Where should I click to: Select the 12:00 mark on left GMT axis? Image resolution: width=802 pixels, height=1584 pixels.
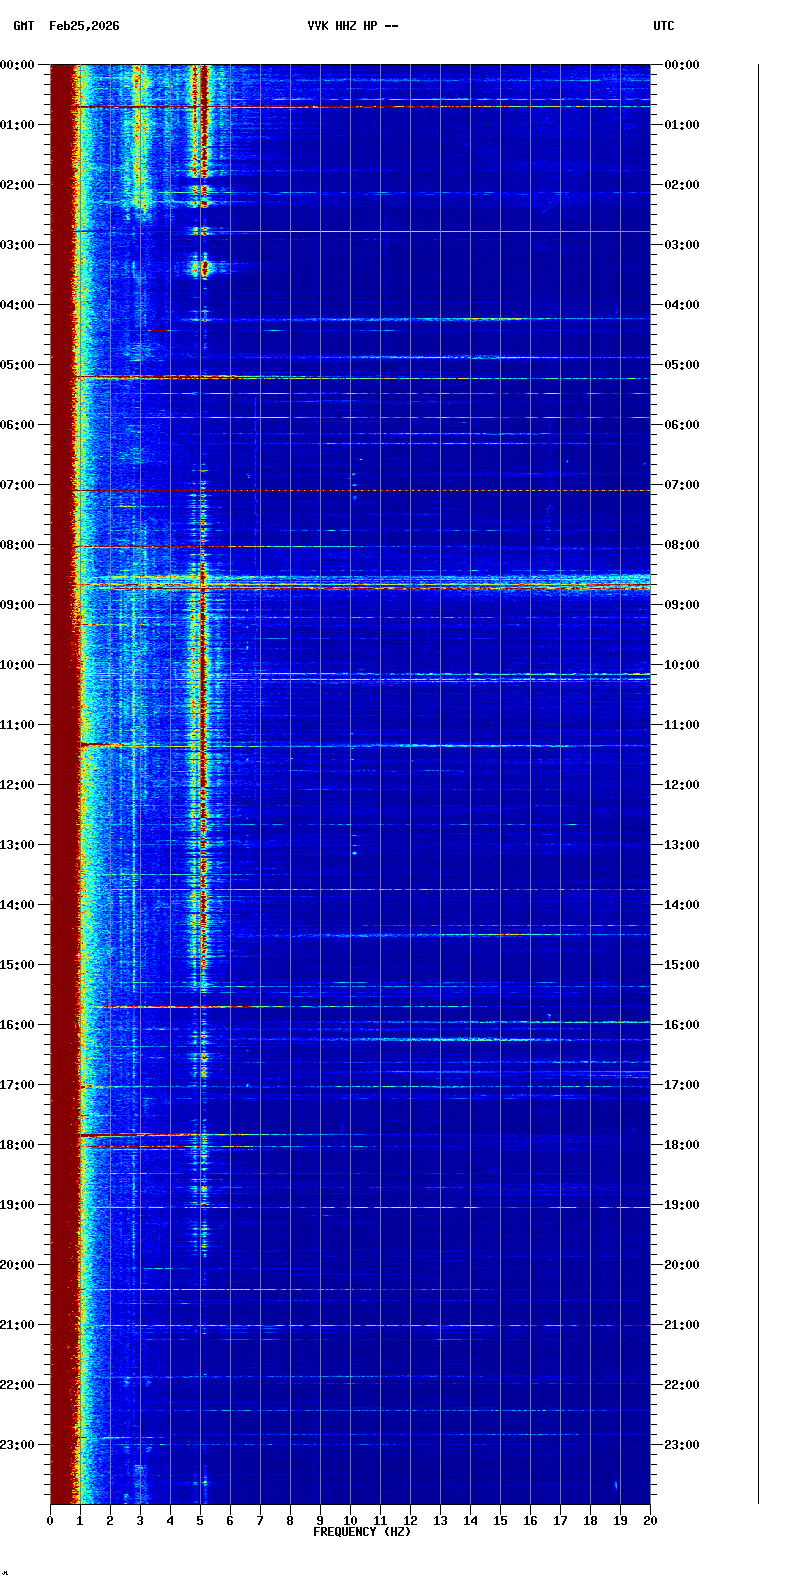20,785
